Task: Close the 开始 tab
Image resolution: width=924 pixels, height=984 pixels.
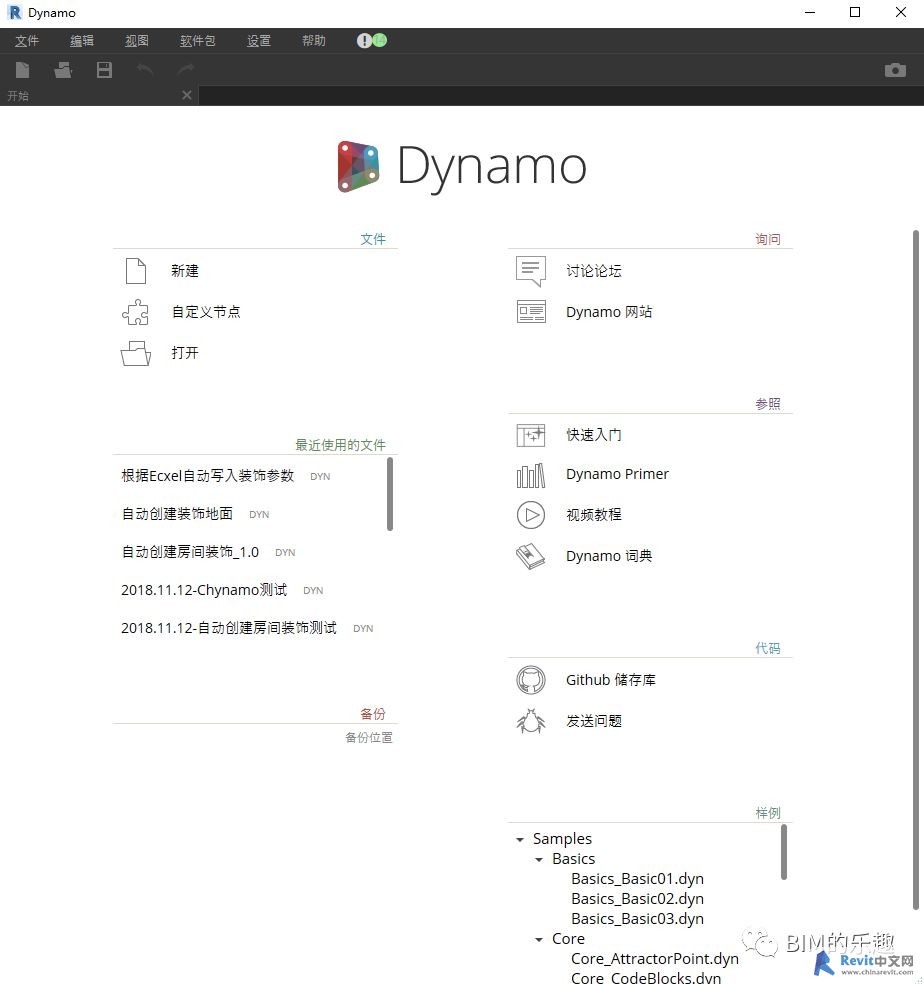Action: [187, 95]
